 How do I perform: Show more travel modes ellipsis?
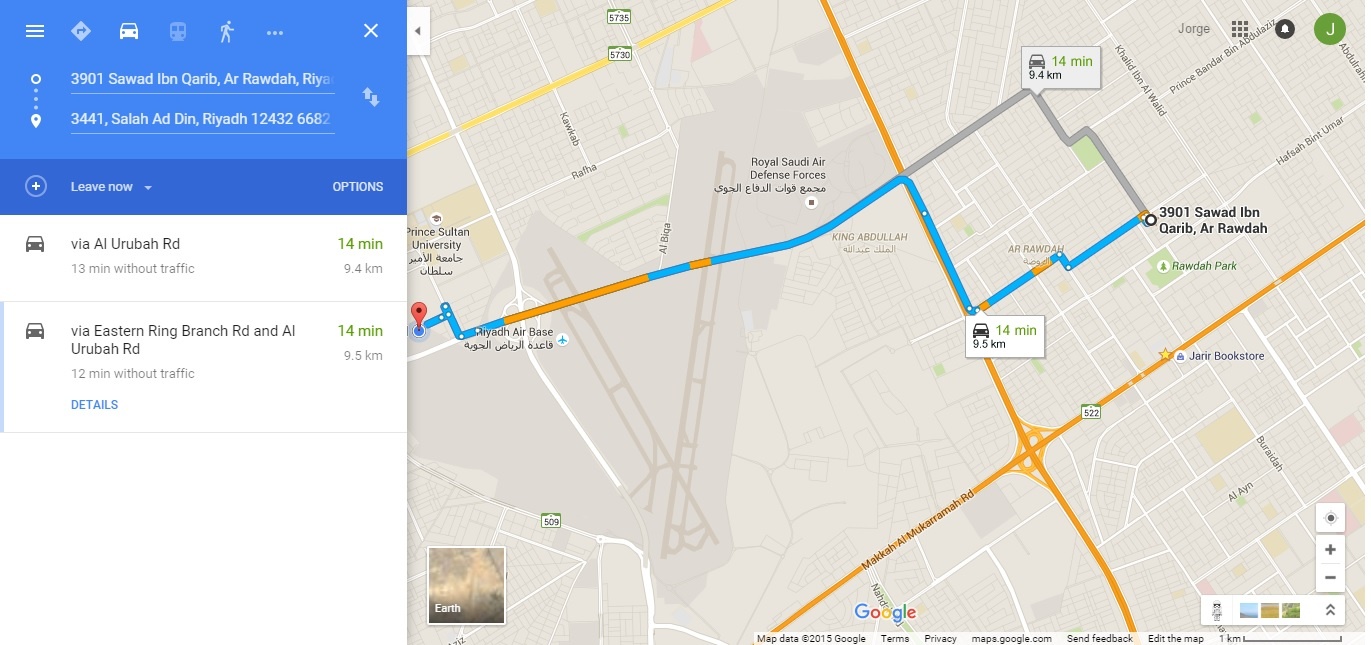tap(275, 32)
